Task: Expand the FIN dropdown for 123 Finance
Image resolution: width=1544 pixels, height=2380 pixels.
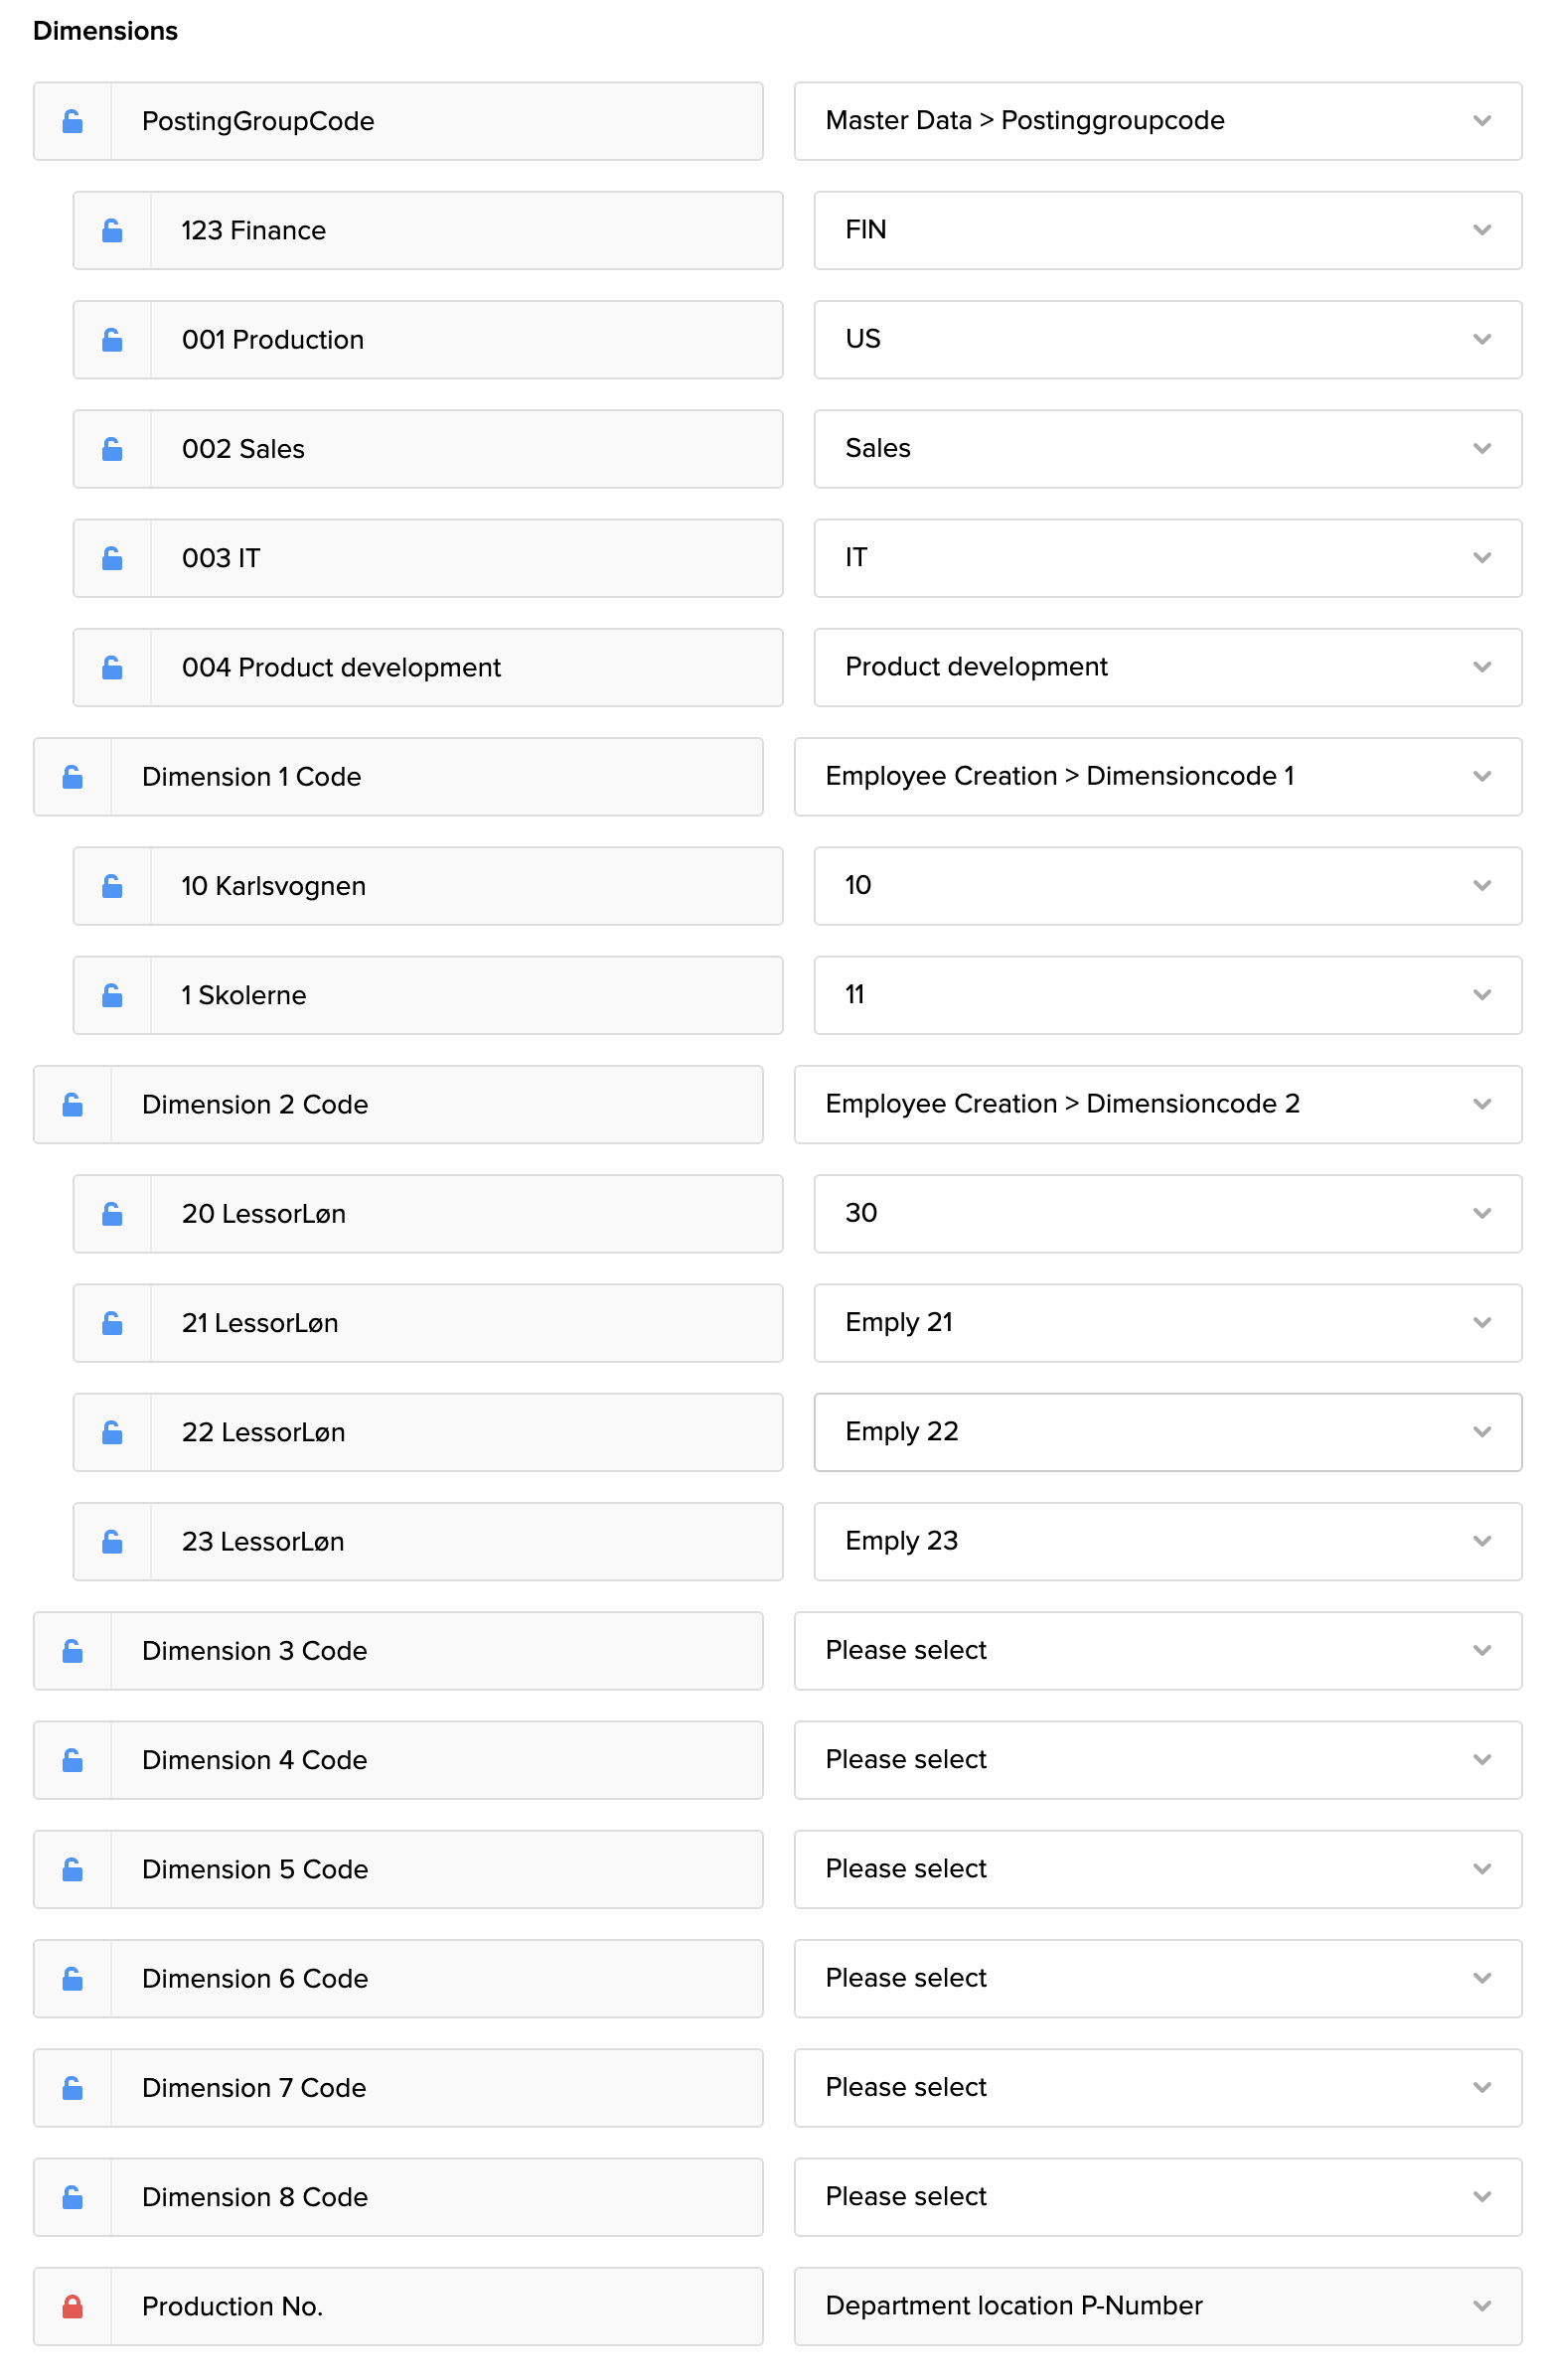Action: pyautogui.click(x=1167, y=231)
